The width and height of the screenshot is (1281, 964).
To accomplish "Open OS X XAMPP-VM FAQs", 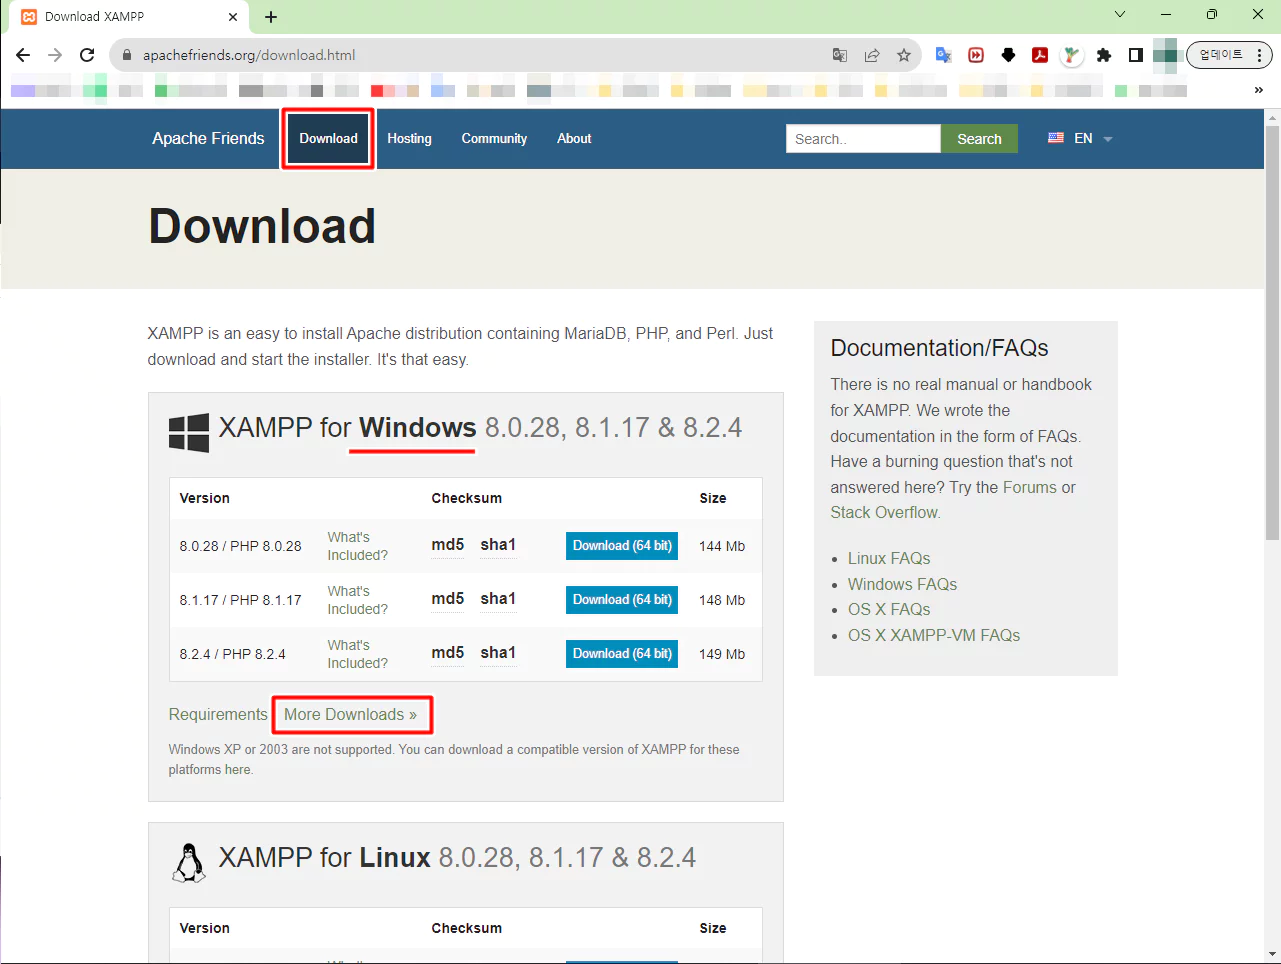I will (x=934, y=635).
